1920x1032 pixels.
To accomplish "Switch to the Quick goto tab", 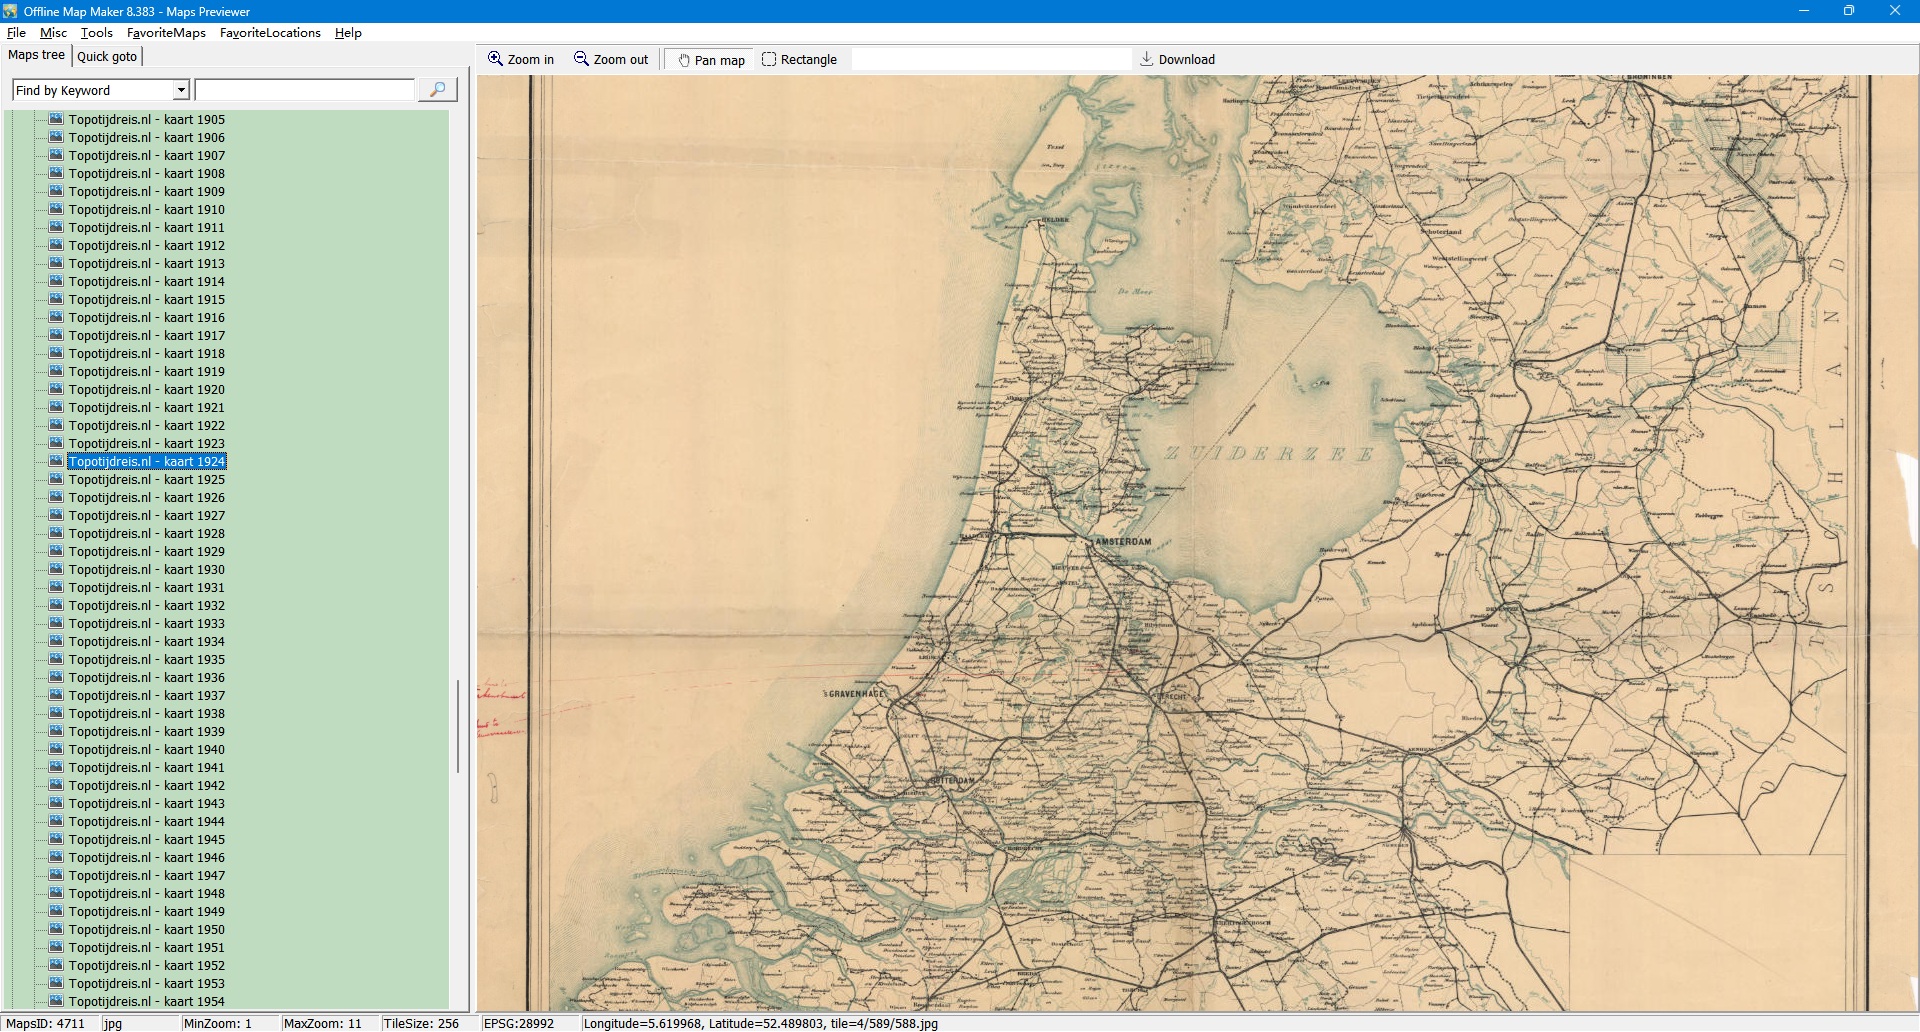I will click(x=107, y=56).
